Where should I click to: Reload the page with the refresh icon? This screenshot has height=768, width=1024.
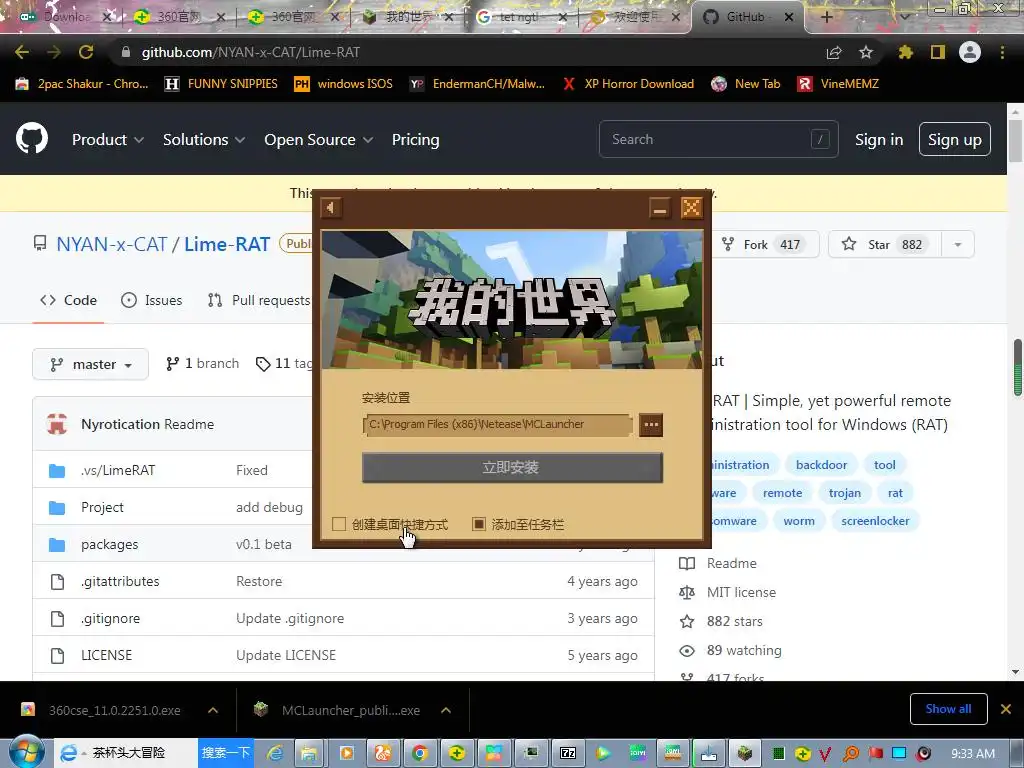point(86,52)
